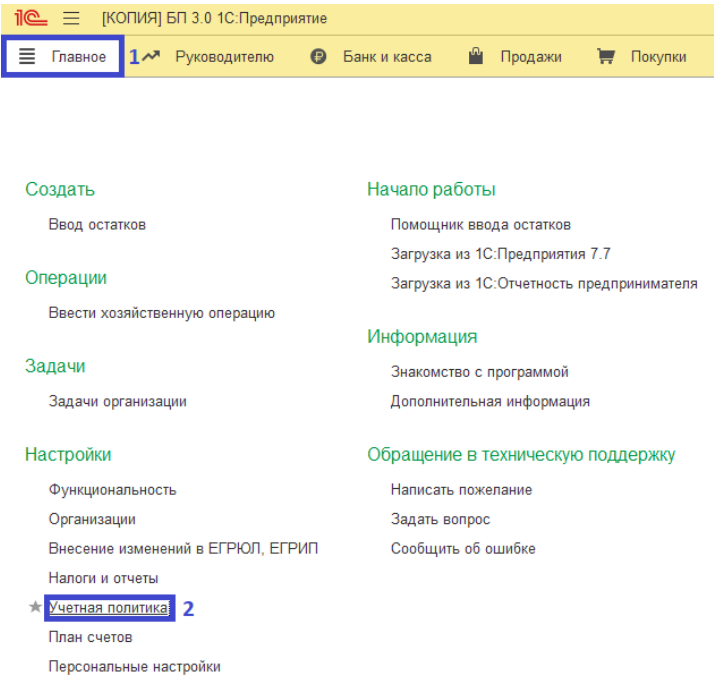Open Ввод остатков link
The width and height of the screenshot is (714, 683).
tap(97, 225)
